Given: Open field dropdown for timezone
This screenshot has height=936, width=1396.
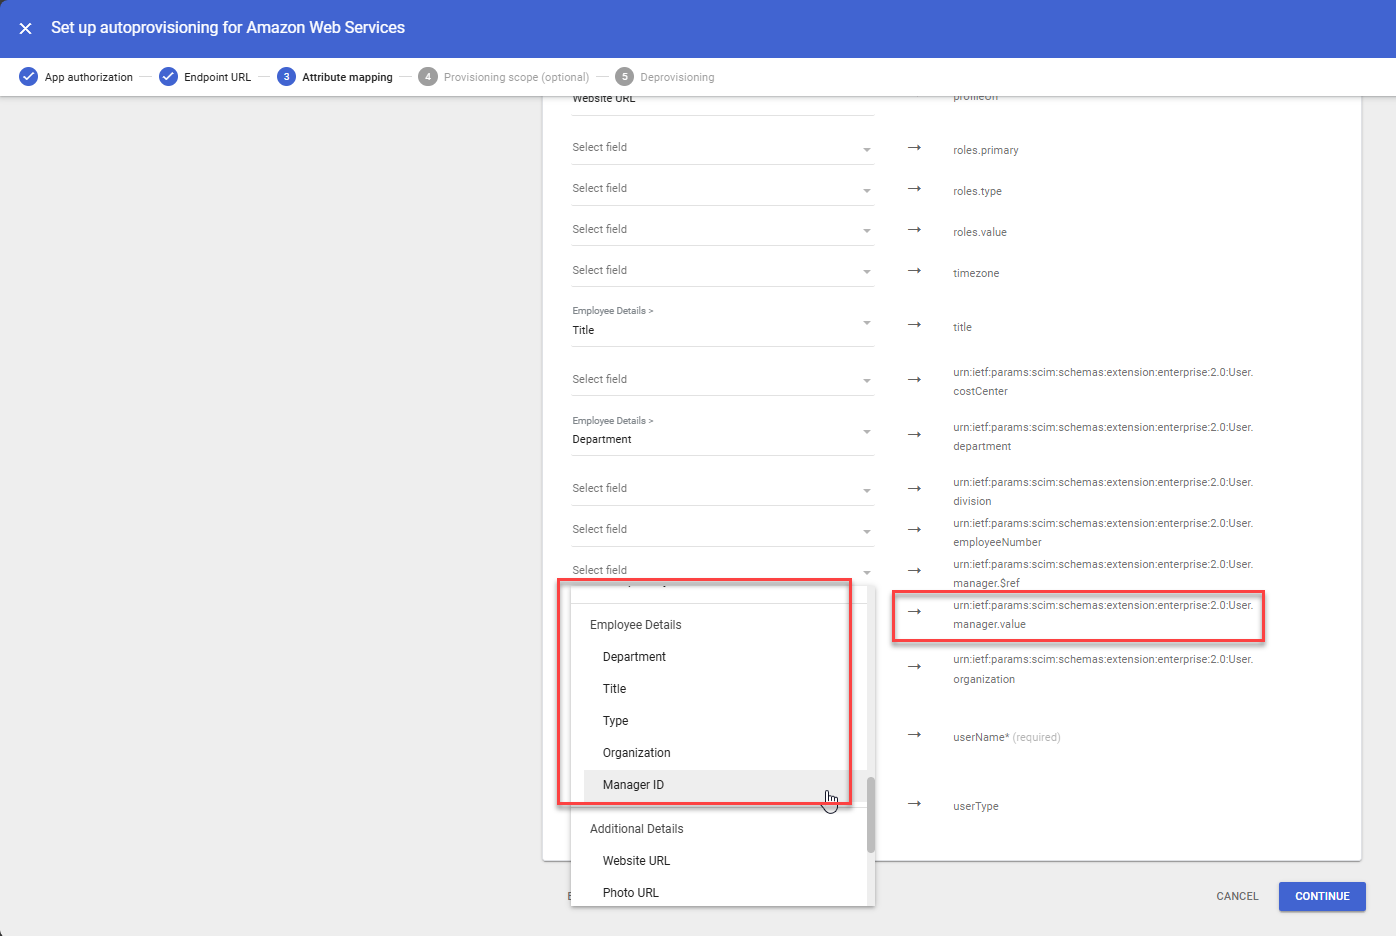Looking at the screenshot, I should click(x=723, y=271).
